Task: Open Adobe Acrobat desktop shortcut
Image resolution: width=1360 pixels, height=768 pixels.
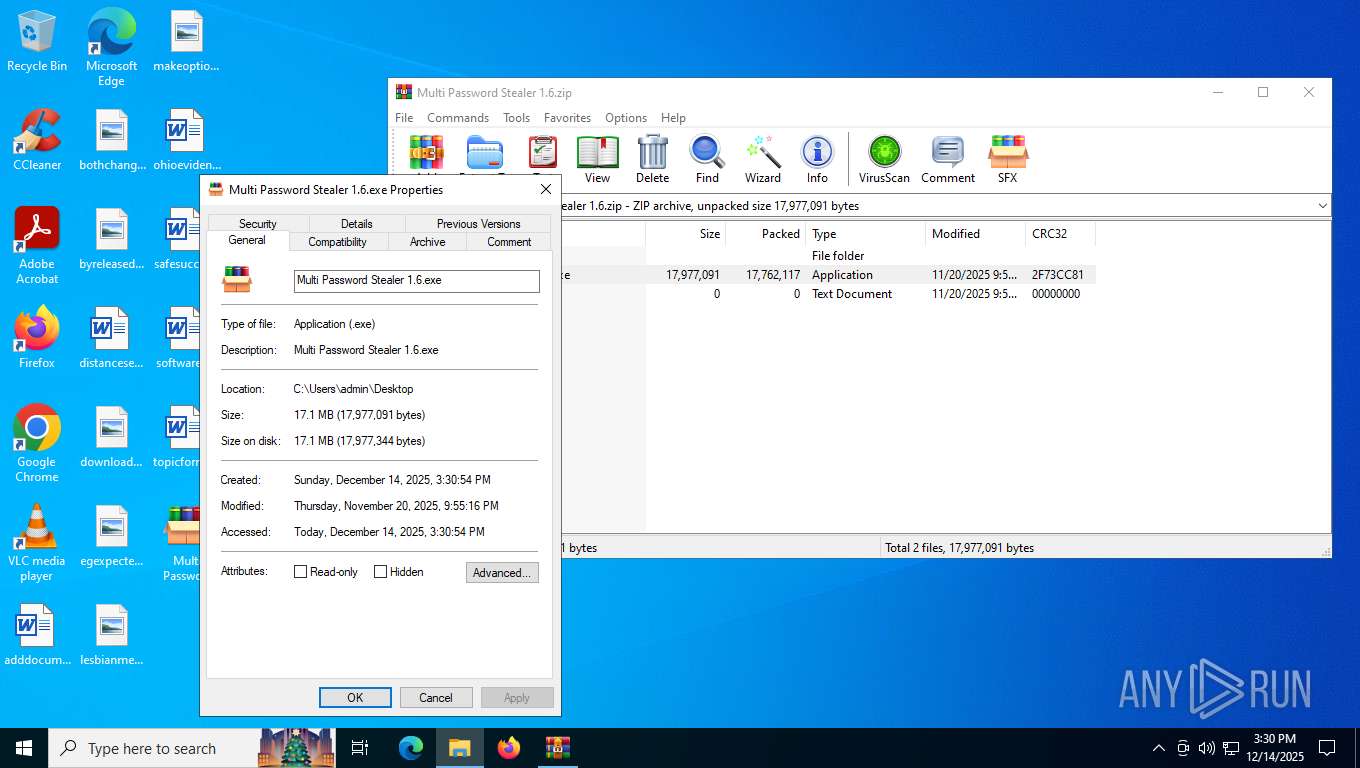Action: [x=37, y=246]
